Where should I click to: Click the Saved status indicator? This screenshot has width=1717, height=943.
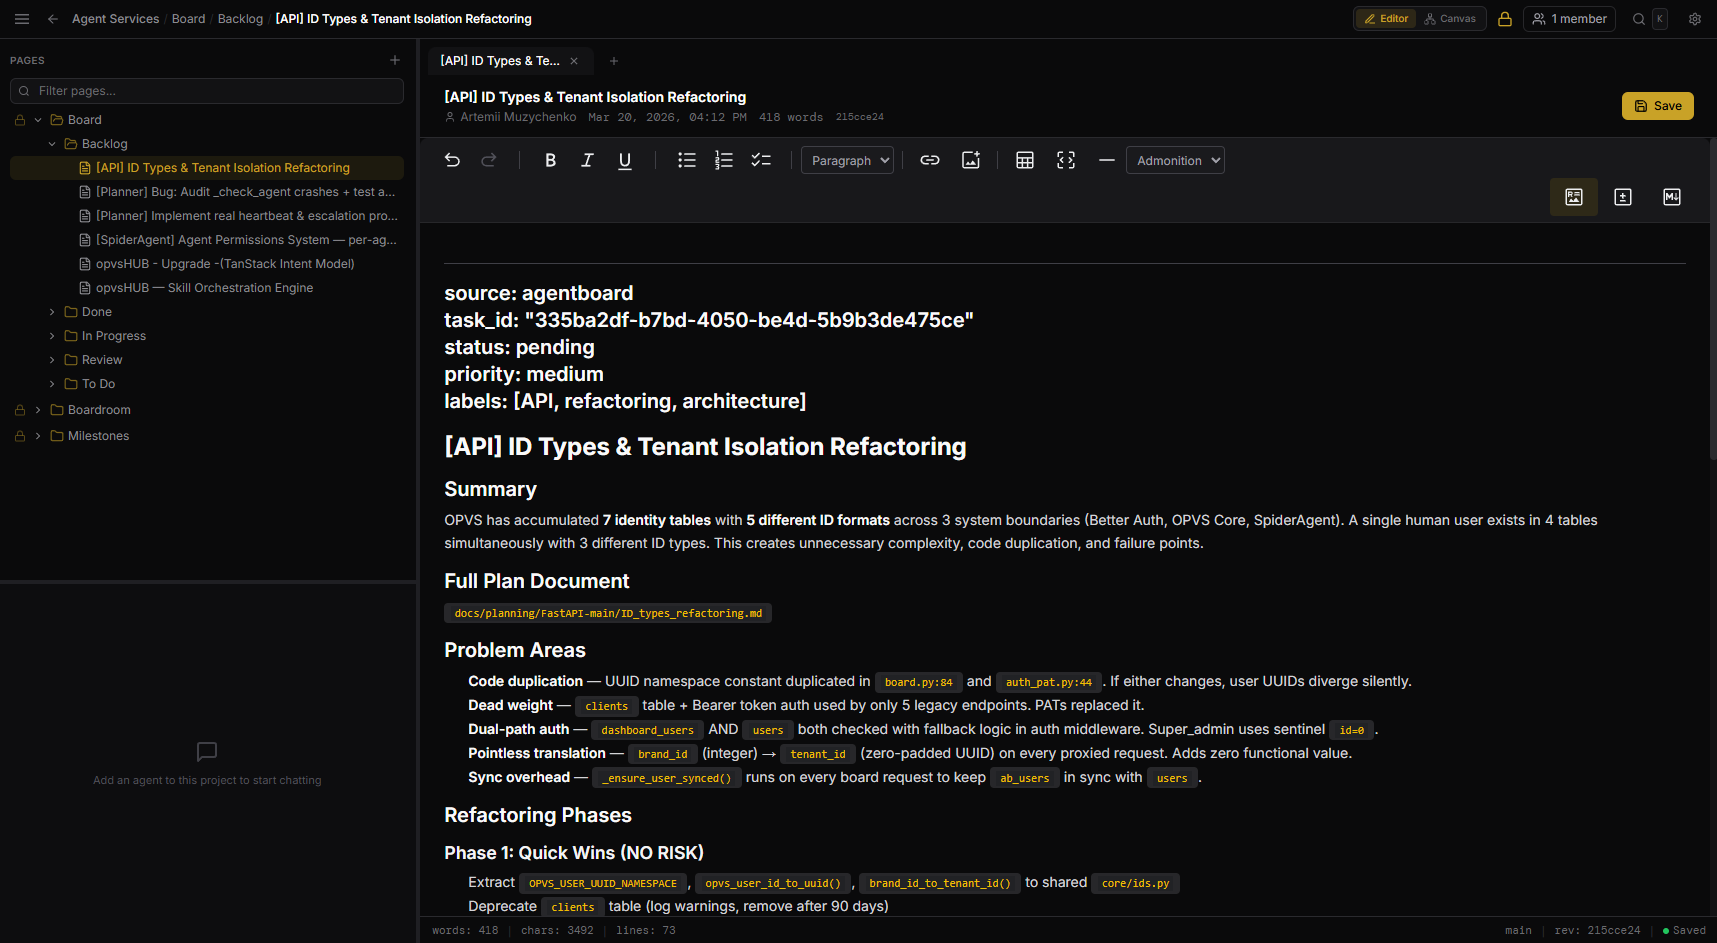pos(1684,930)
